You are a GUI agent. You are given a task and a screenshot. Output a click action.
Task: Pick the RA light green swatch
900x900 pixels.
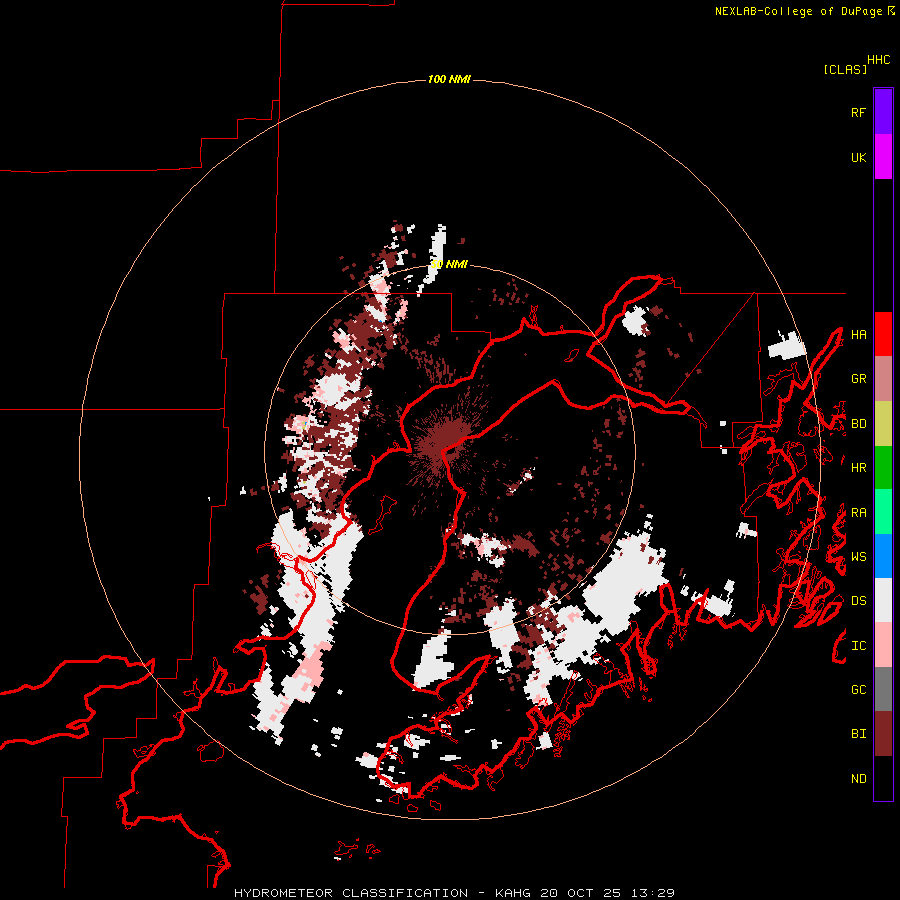883,512
